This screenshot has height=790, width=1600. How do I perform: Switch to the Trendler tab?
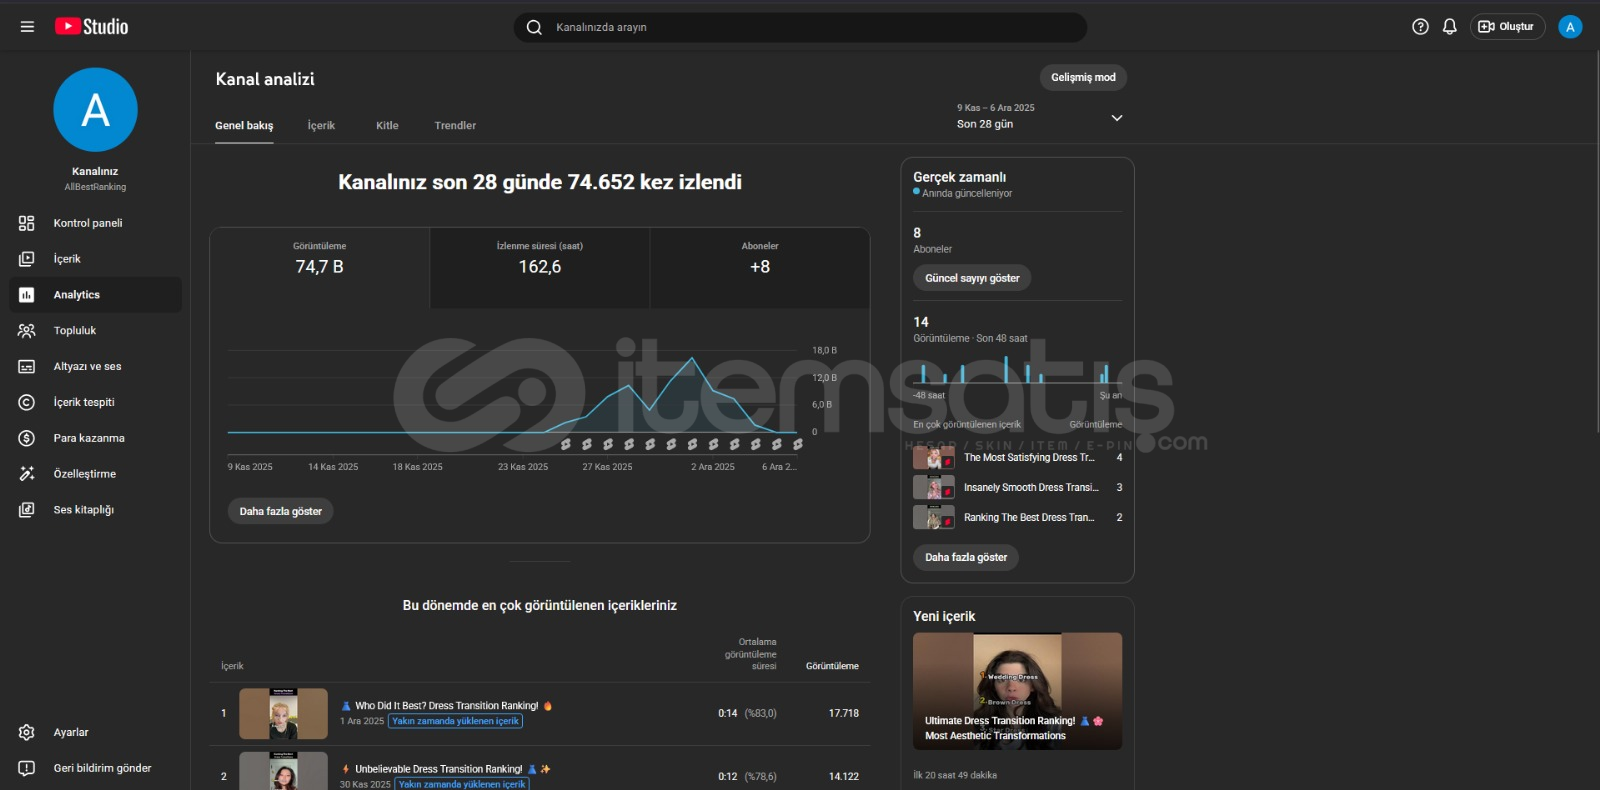[455, 126]
